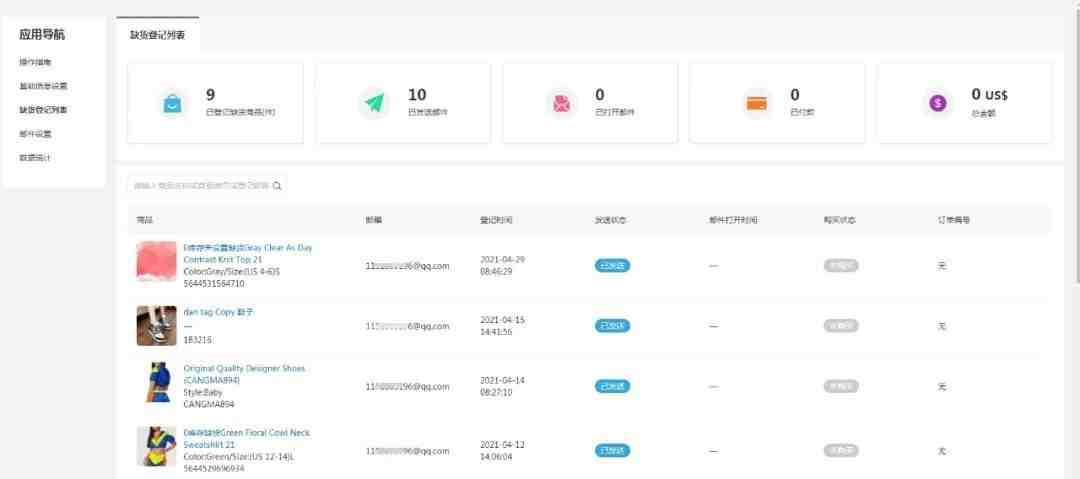
Task: Click the Green Floral Sweatshirt thumbnail
Action: (x=156, y=447)
